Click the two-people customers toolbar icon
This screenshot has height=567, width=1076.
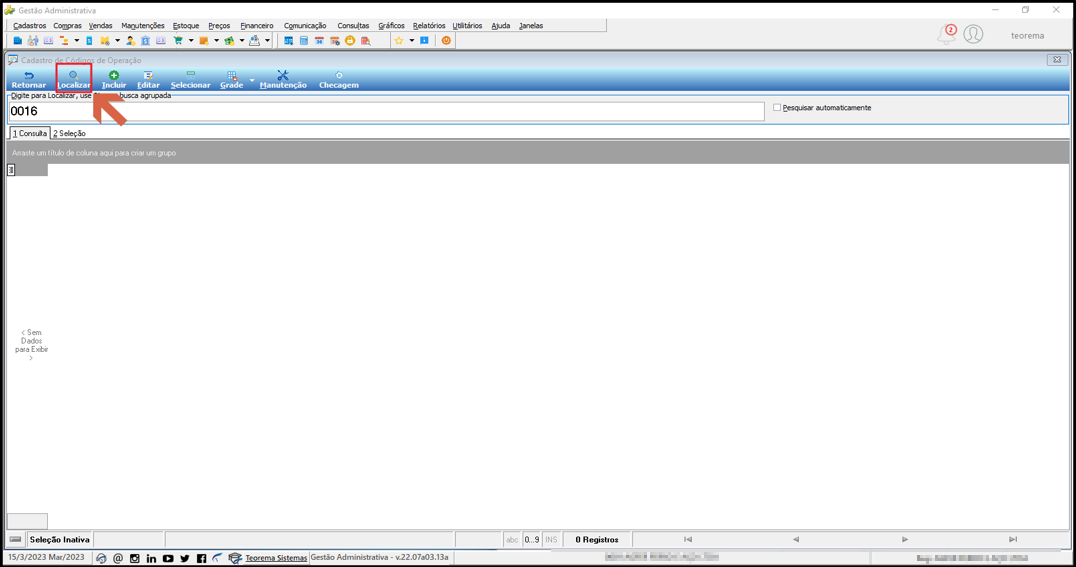pyautogui.click(x=33, y=40)
